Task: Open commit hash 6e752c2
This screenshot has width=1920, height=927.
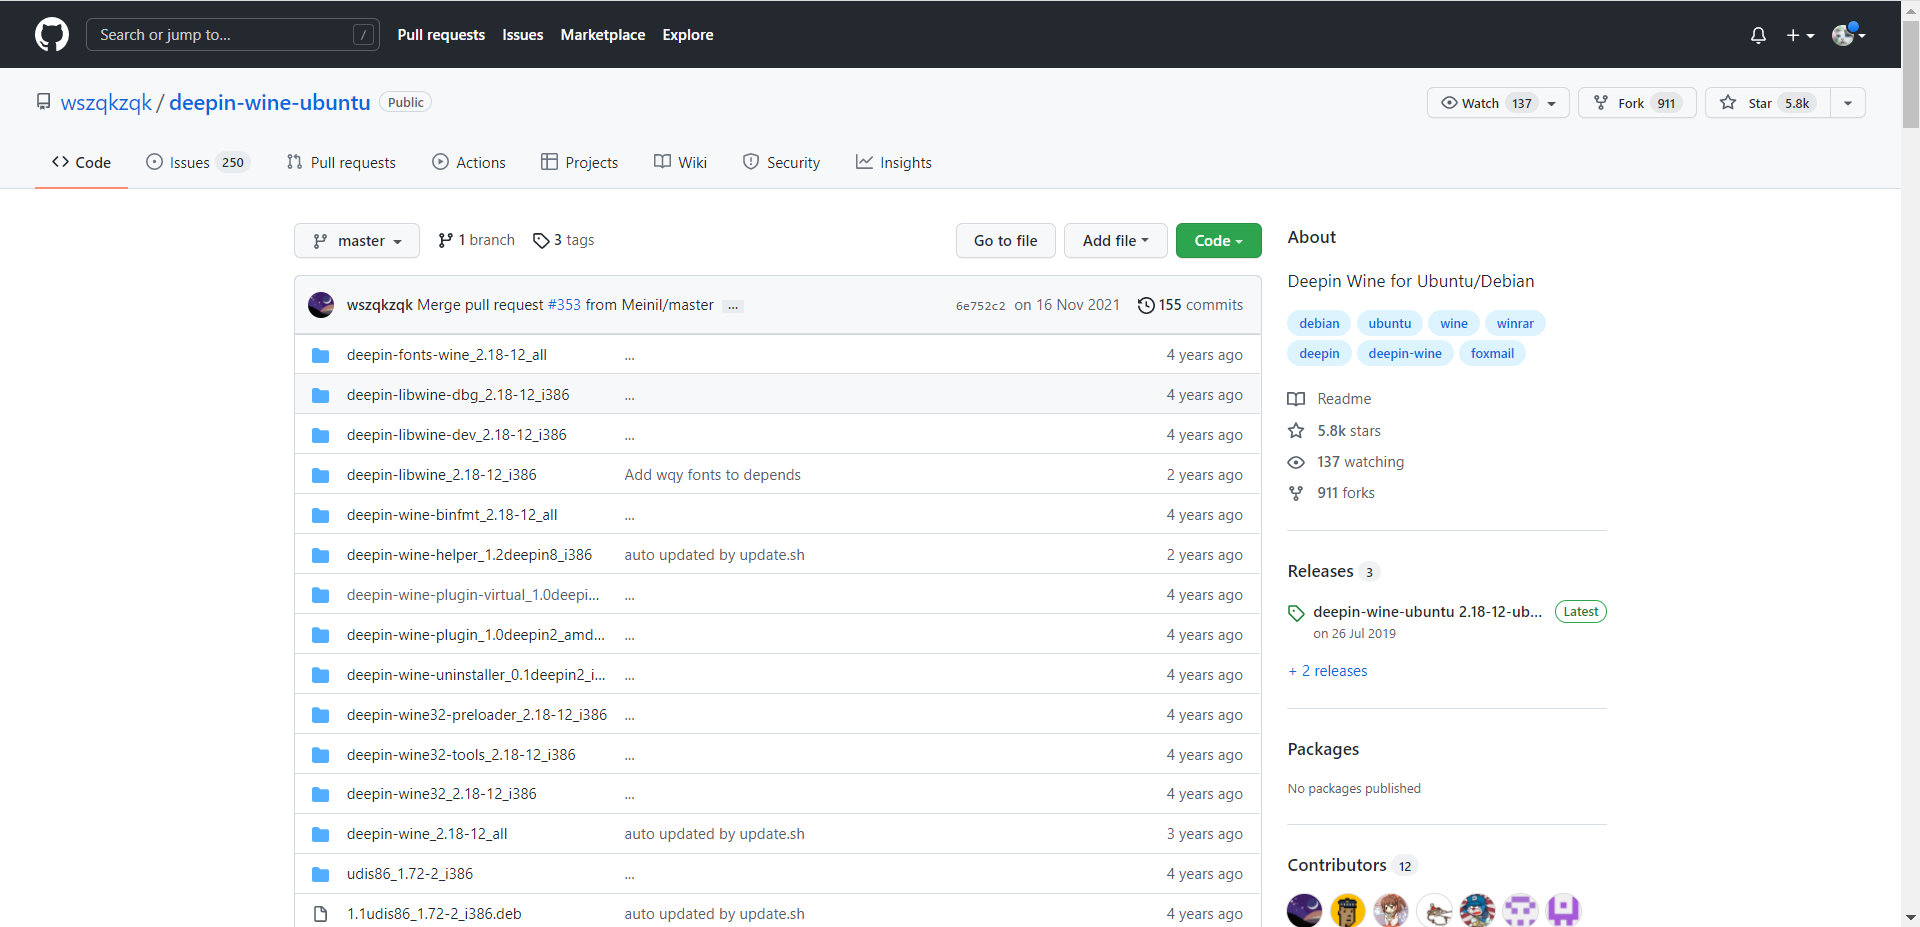Action: coord(980,306)
